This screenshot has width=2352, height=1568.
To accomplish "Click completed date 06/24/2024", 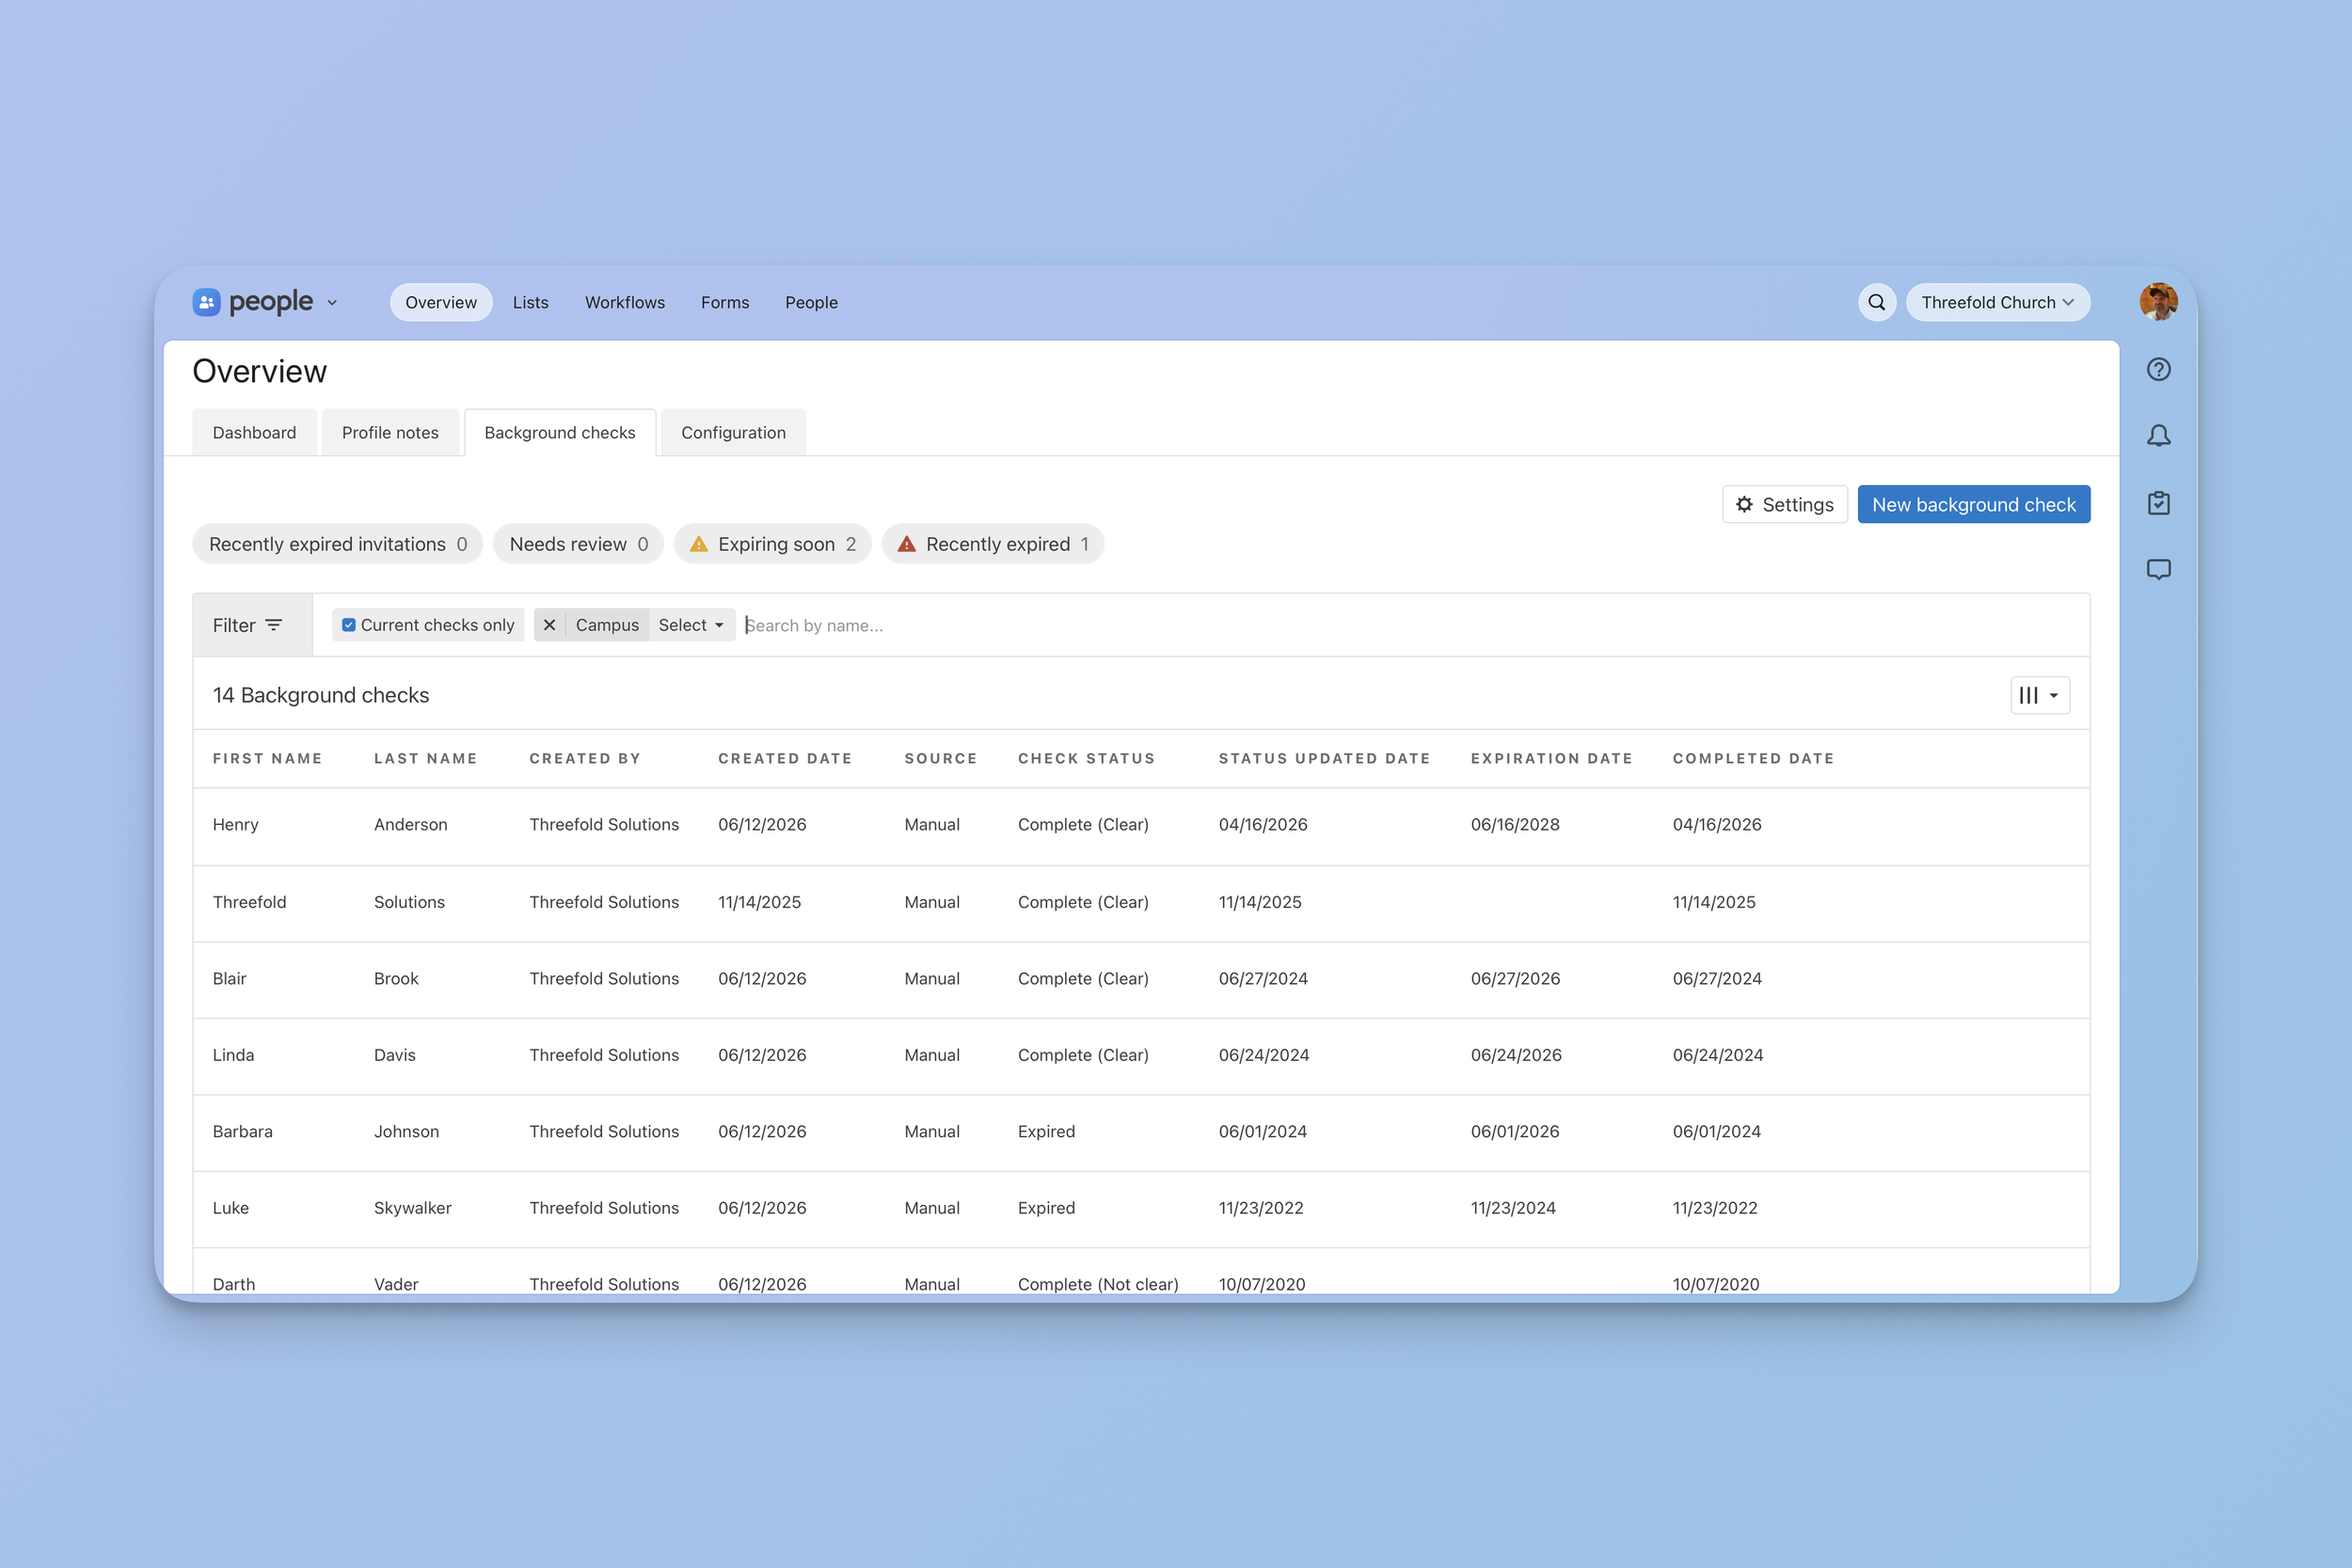I will click(1718, 1055).
